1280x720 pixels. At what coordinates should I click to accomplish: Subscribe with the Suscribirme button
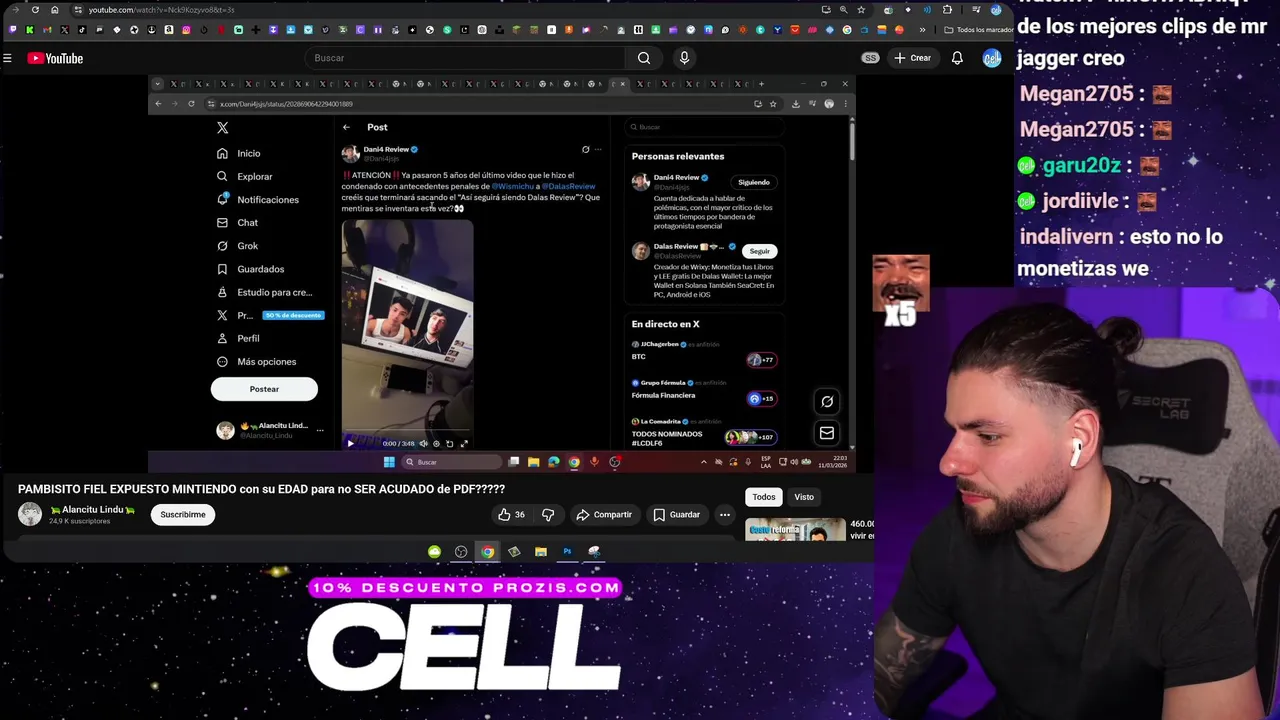(183, 514)
